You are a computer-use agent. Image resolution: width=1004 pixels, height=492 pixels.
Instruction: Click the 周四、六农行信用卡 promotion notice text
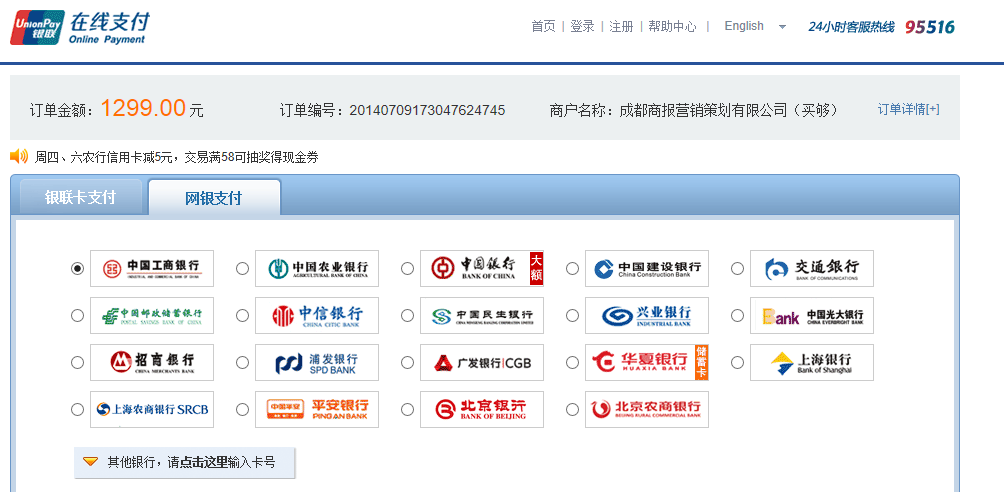tap(176, 157)
